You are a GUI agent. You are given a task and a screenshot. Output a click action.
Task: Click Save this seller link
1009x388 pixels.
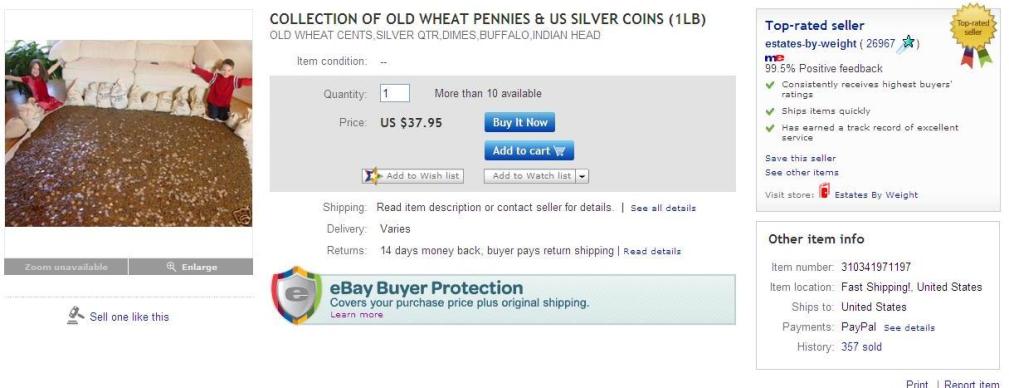point(801,158)
